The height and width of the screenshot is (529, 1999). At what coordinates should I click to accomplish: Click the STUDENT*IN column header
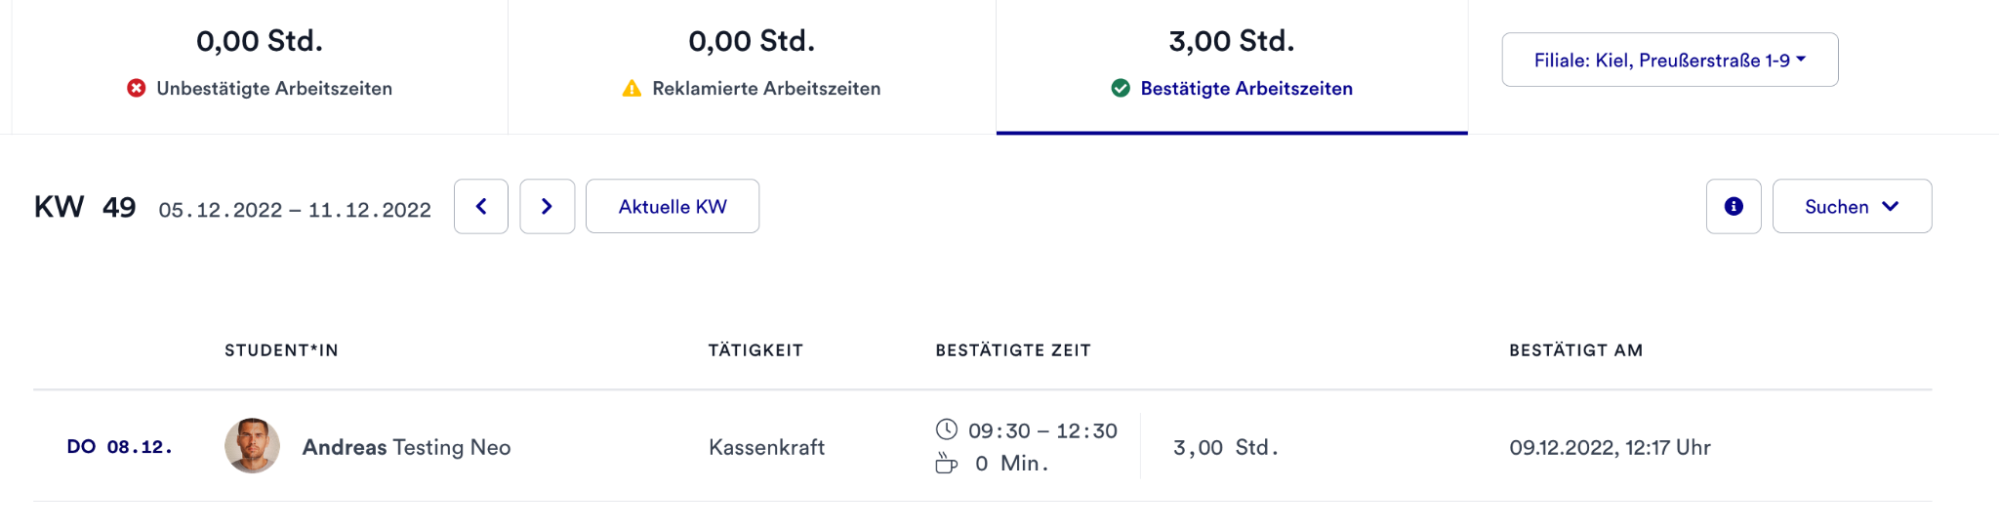coord(281,350)
